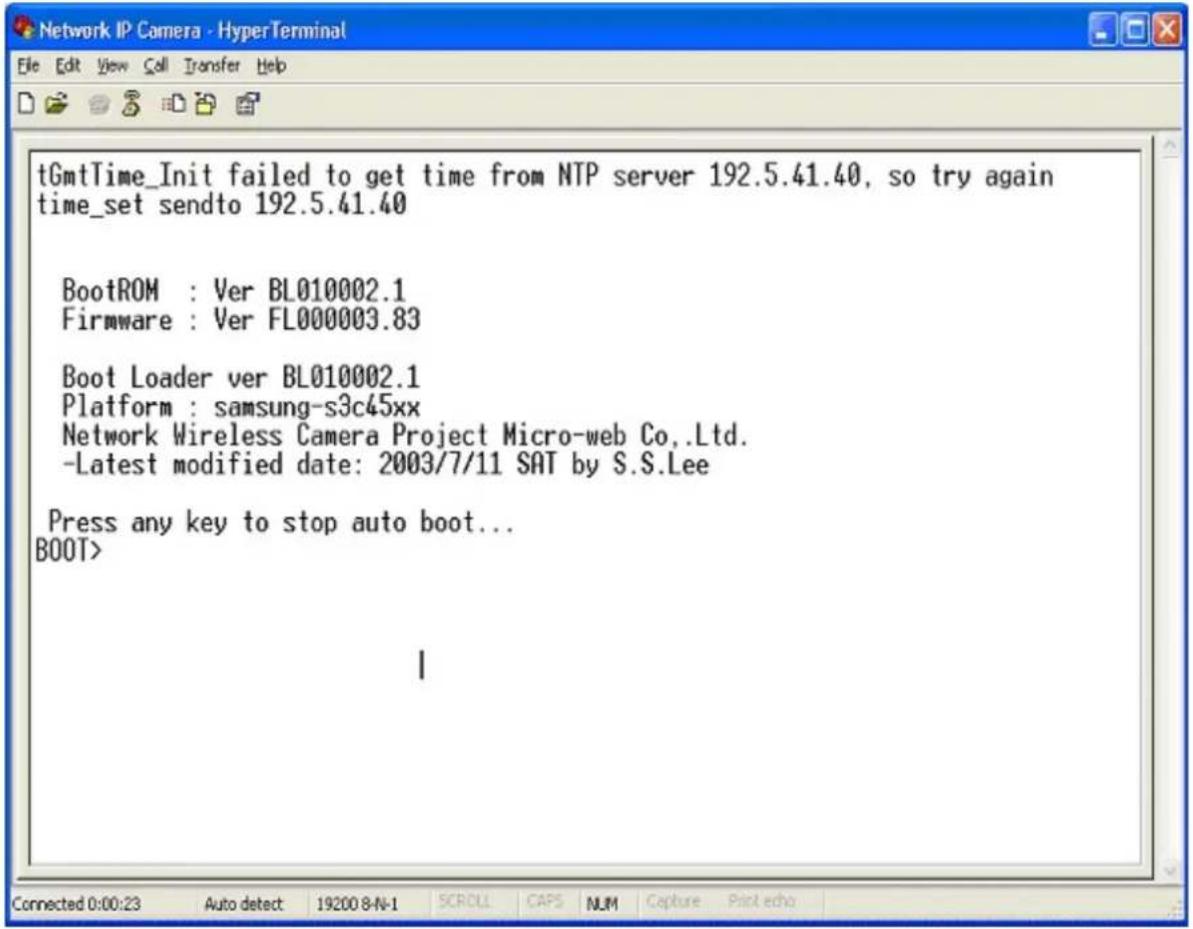Click the Capture status indicator
This screenshot has height=929, width=1193.
pyautogui.click(x=673, y=902)
